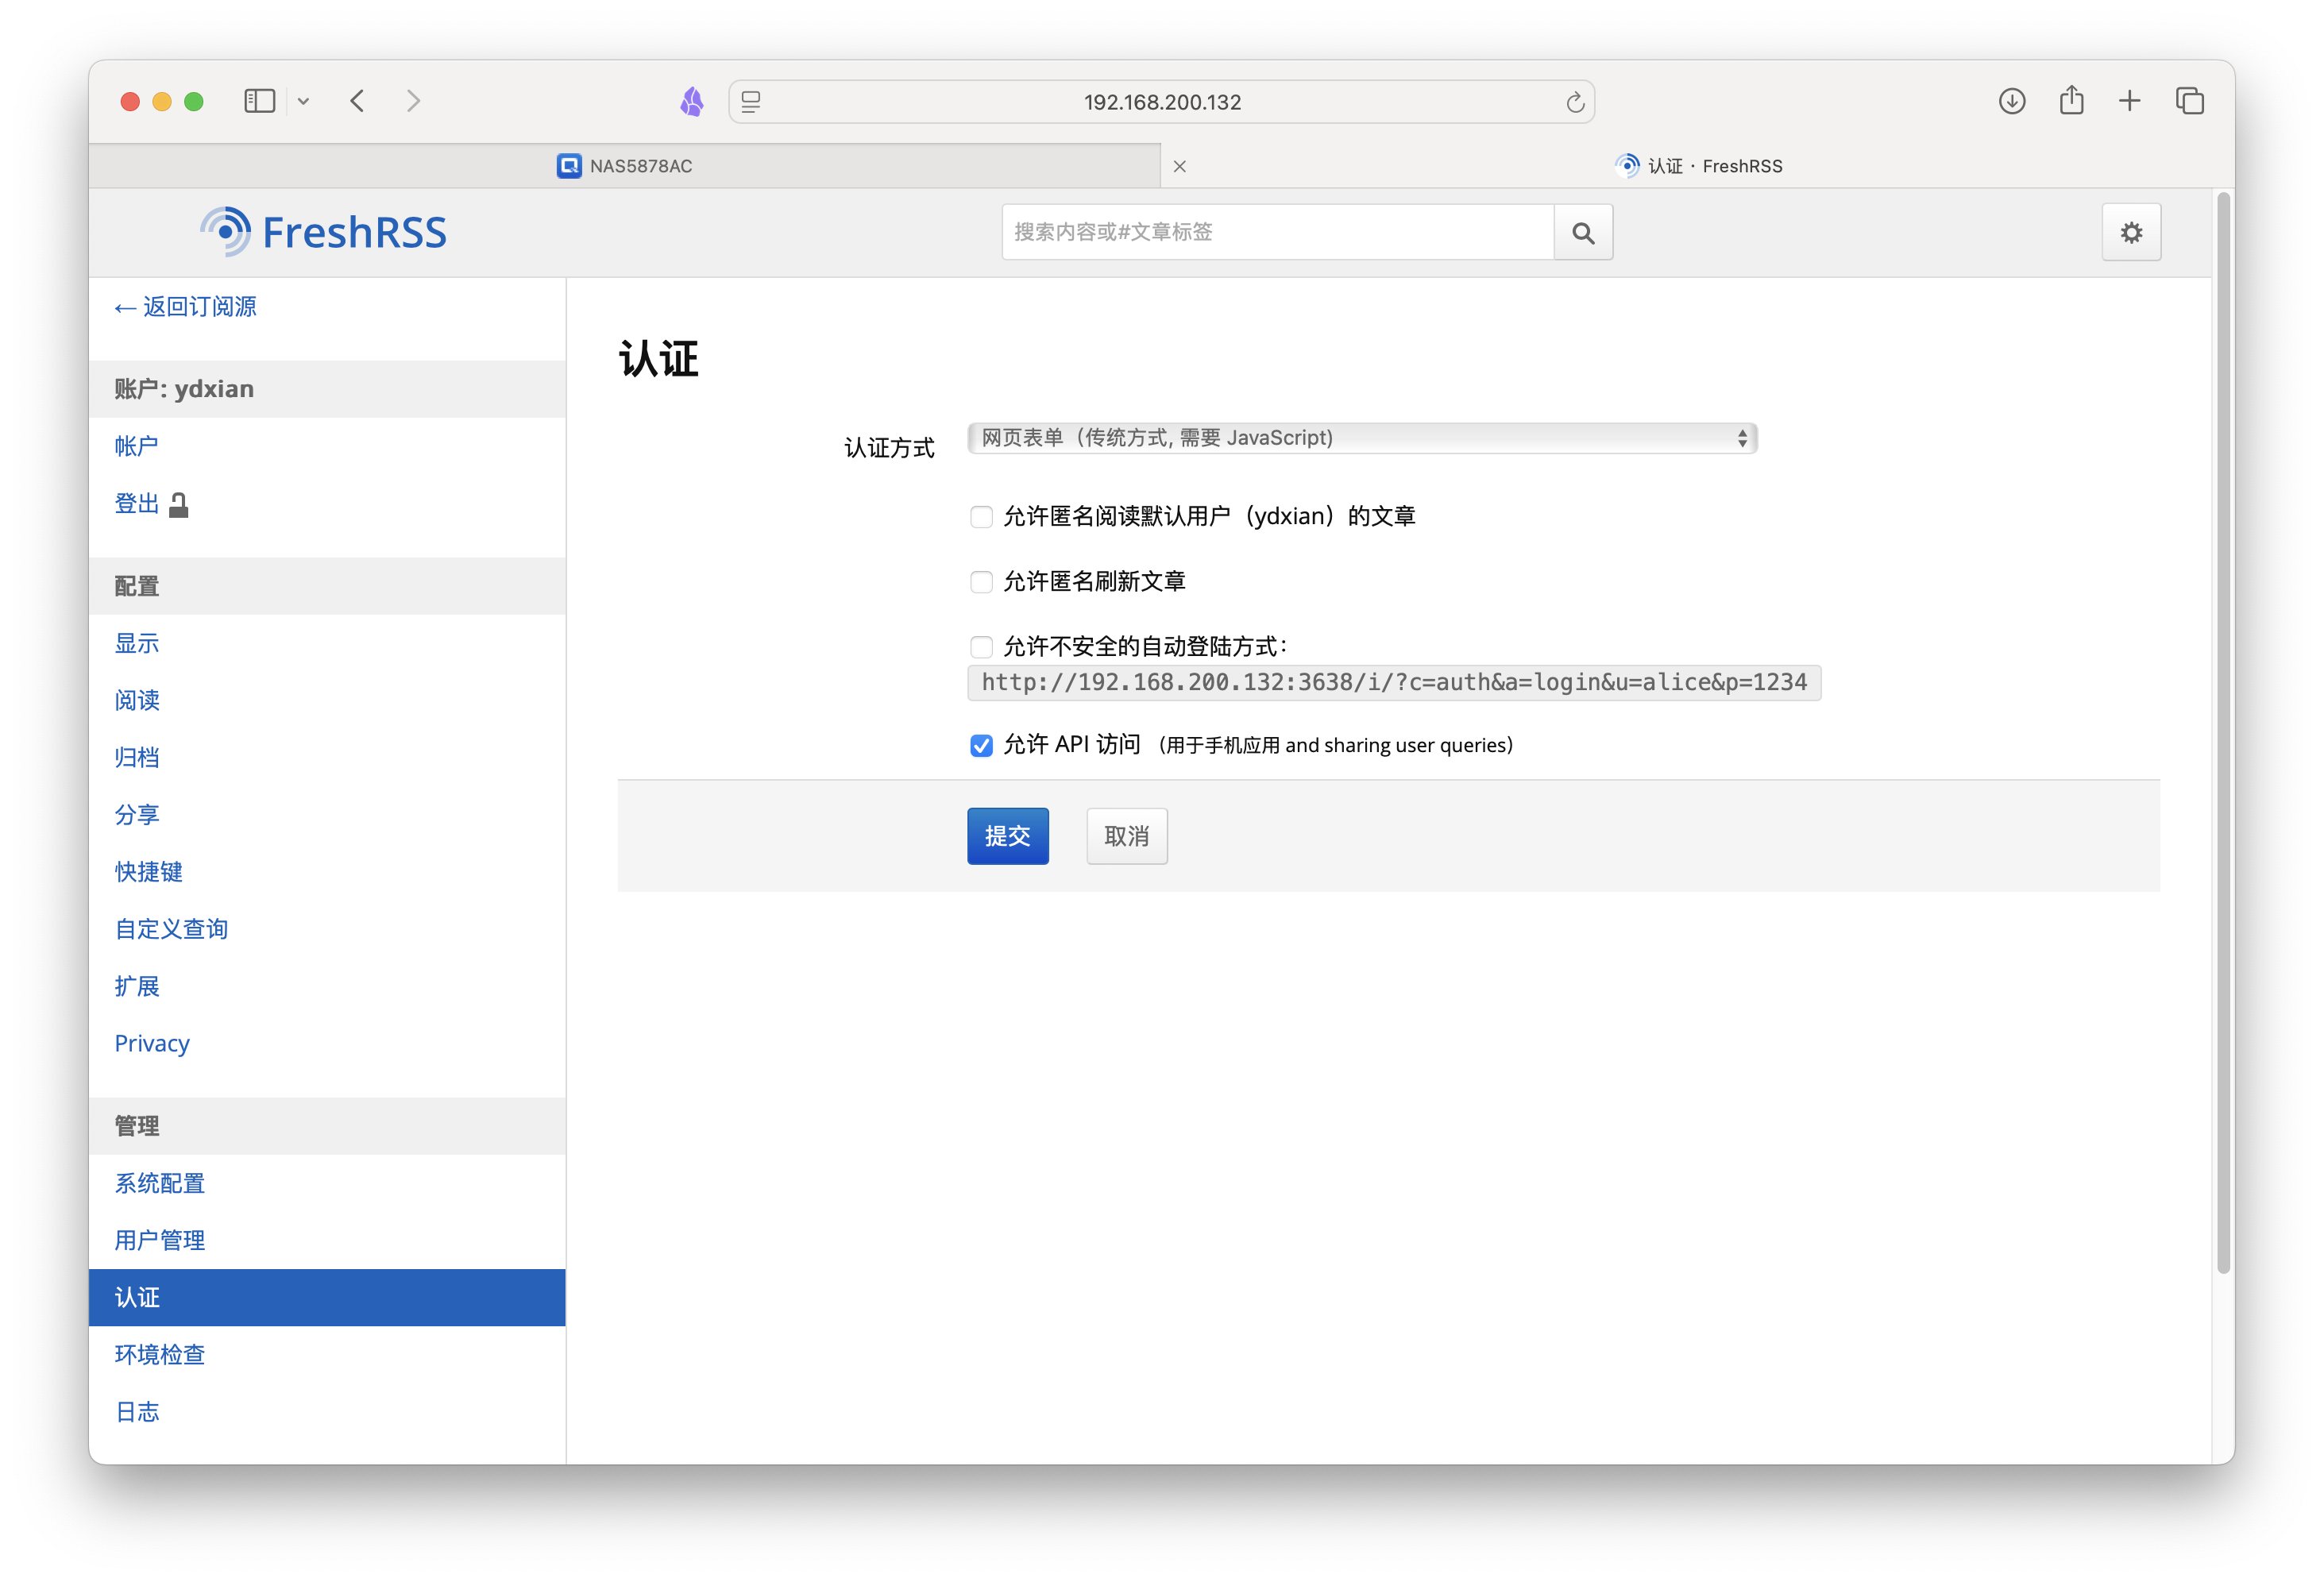Show tab overview
Viewport: 2324px width, 1582px height.
click(x=2189, y=101)
